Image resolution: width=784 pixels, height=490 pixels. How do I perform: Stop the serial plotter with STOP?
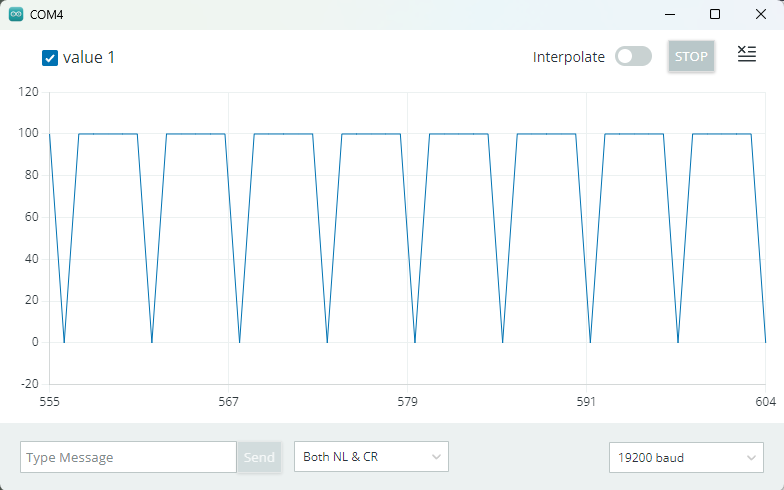pos(691,56)
